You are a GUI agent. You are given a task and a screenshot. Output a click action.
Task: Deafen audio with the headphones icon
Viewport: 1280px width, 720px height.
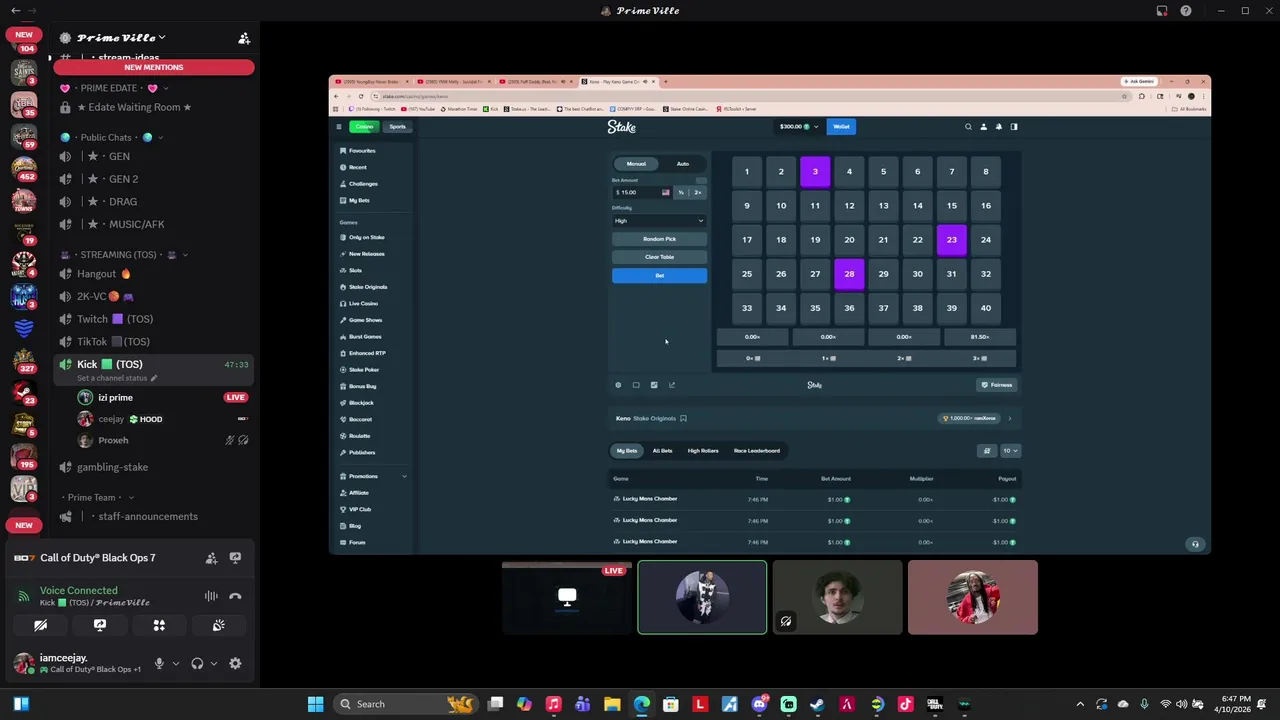tap(197, 663)
